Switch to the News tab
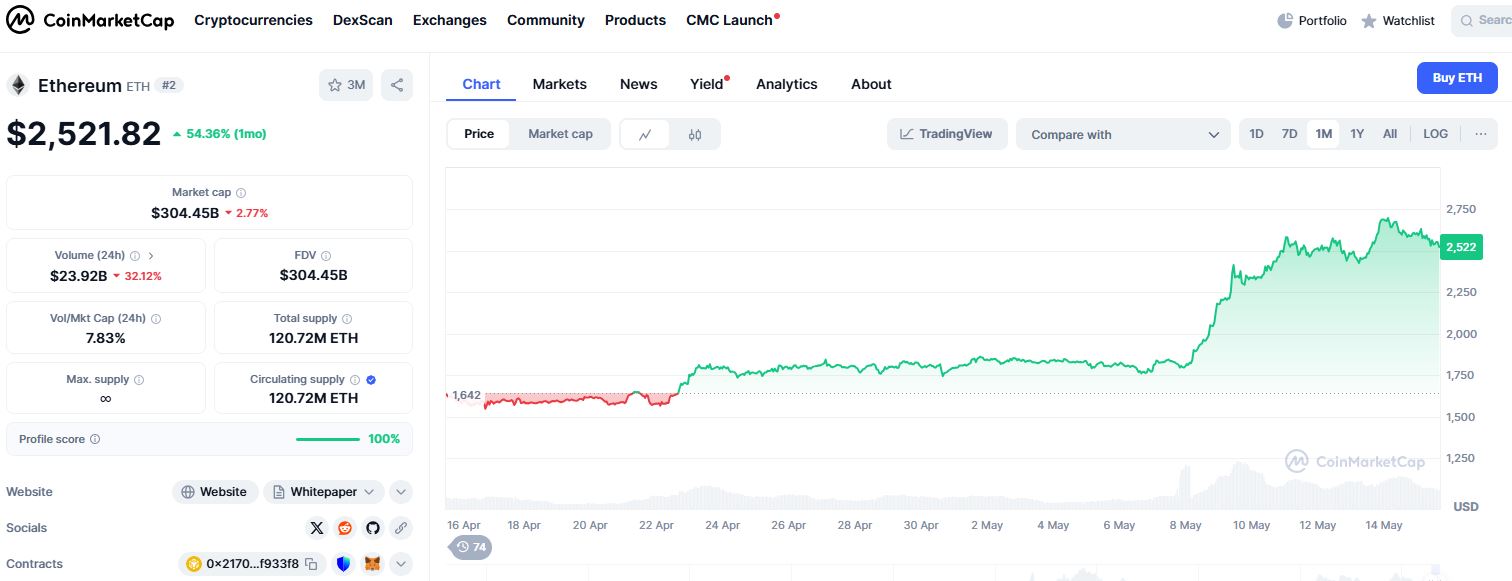The width and height of the screenshot is (1512, 581). (639, 84)
